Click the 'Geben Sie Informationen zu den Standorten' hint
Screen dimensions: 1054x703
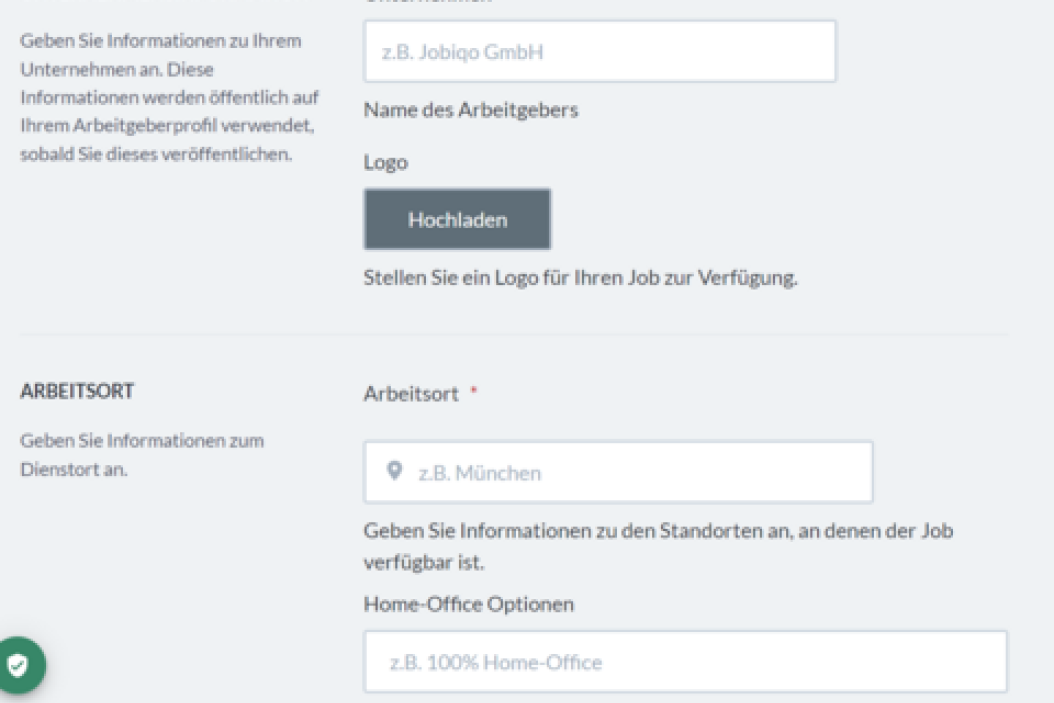658,546
